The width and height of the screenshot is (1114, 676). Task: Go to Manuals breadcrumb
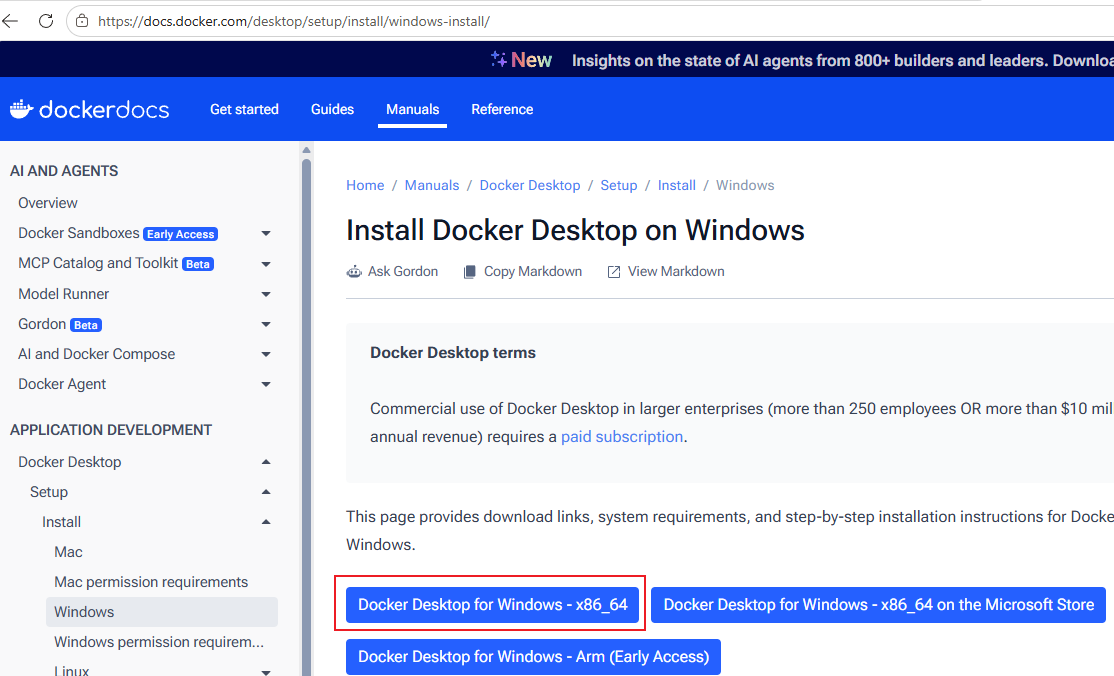[x=432, y=186]
